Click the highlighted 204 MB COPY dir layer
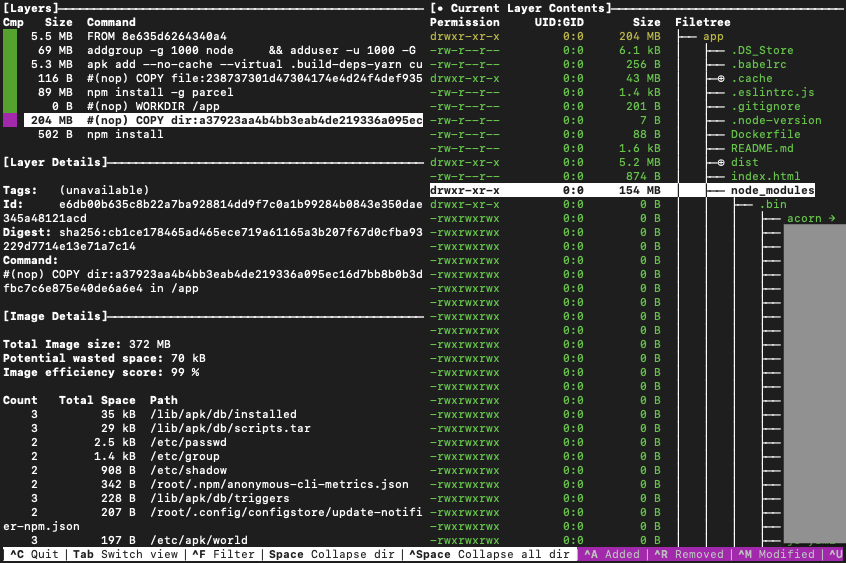This screenshot has height=563, width=846. pyautogui.click(x=223, y=120)
